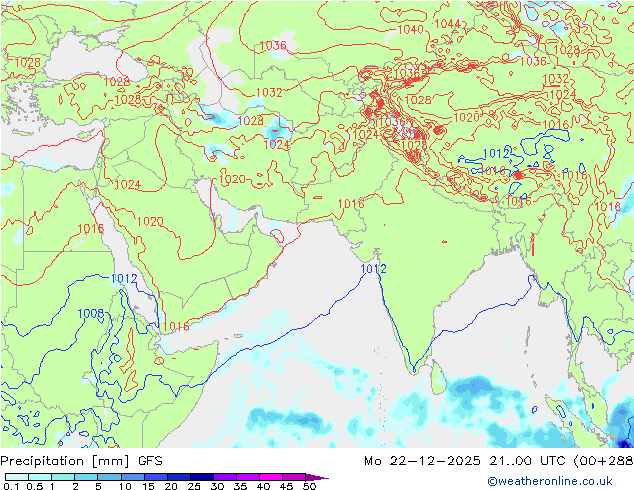Click the '20' legend scale value

171,486
